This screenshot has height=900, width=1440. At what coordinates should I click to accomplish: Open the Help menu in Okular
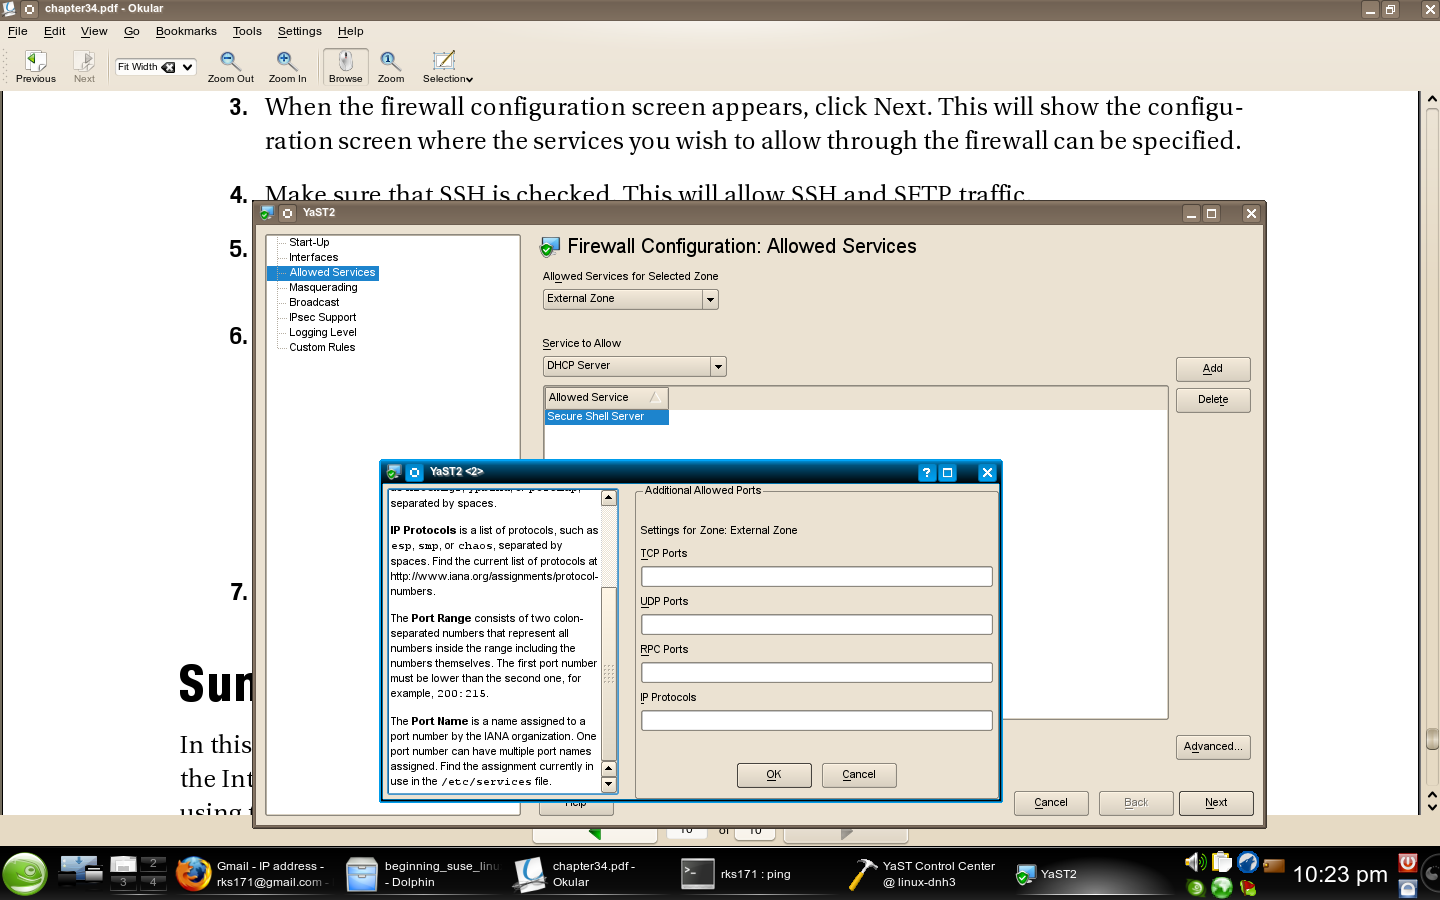351,31
